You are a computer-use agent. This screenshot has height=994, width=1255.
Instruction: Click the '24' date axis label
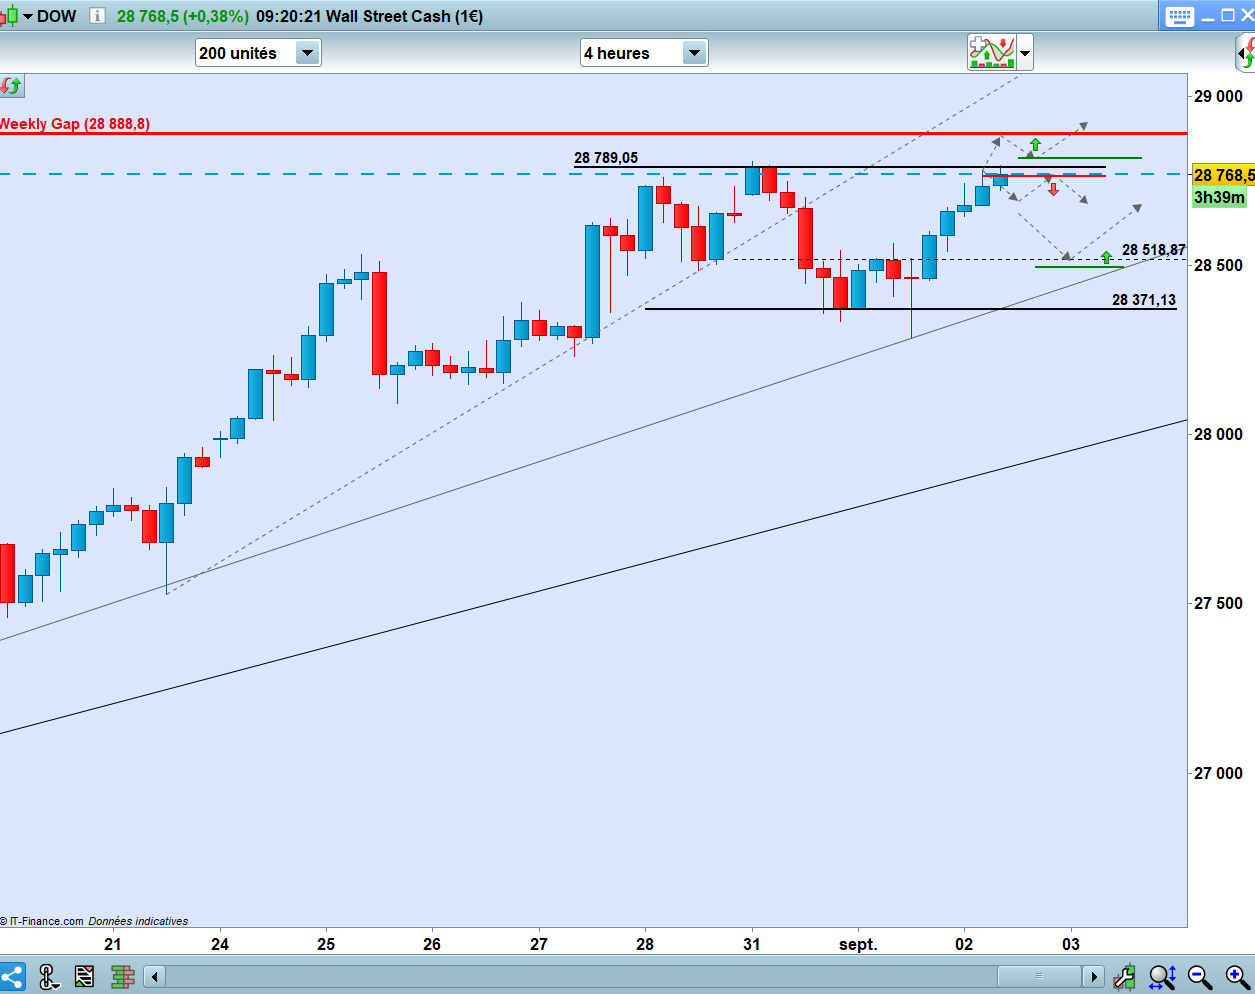pyautogui.click(x=220, y=944)
